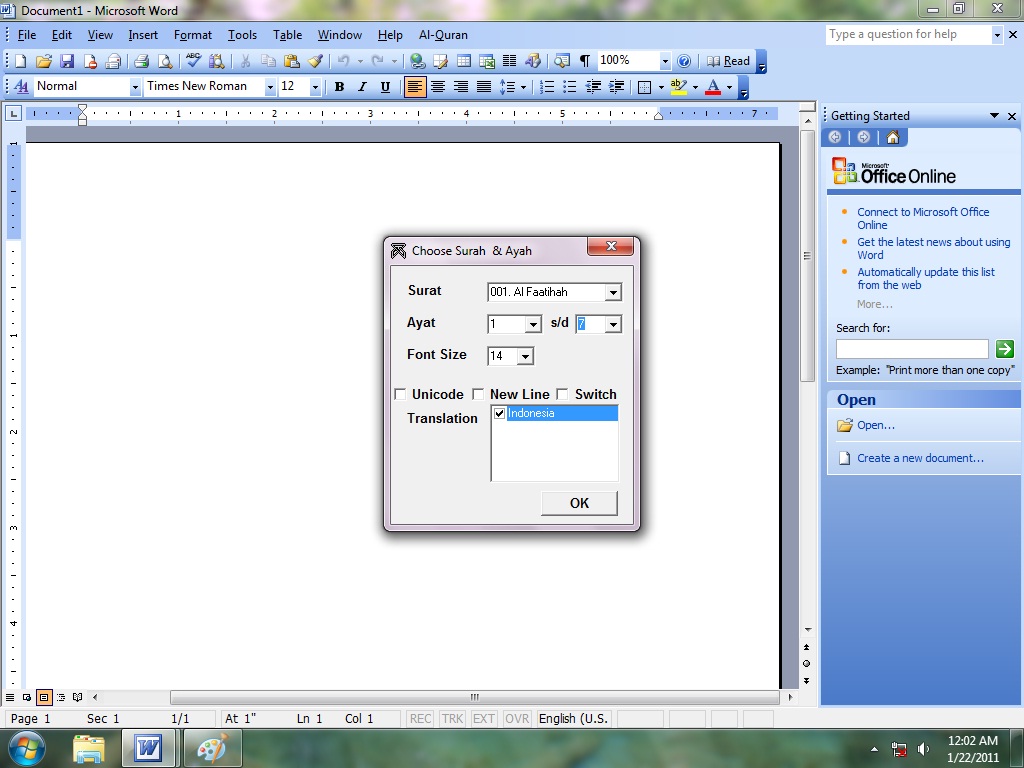Click OK in Choose Surah dialog
Screen dimensions: 1024x768
tap(579, 503)
